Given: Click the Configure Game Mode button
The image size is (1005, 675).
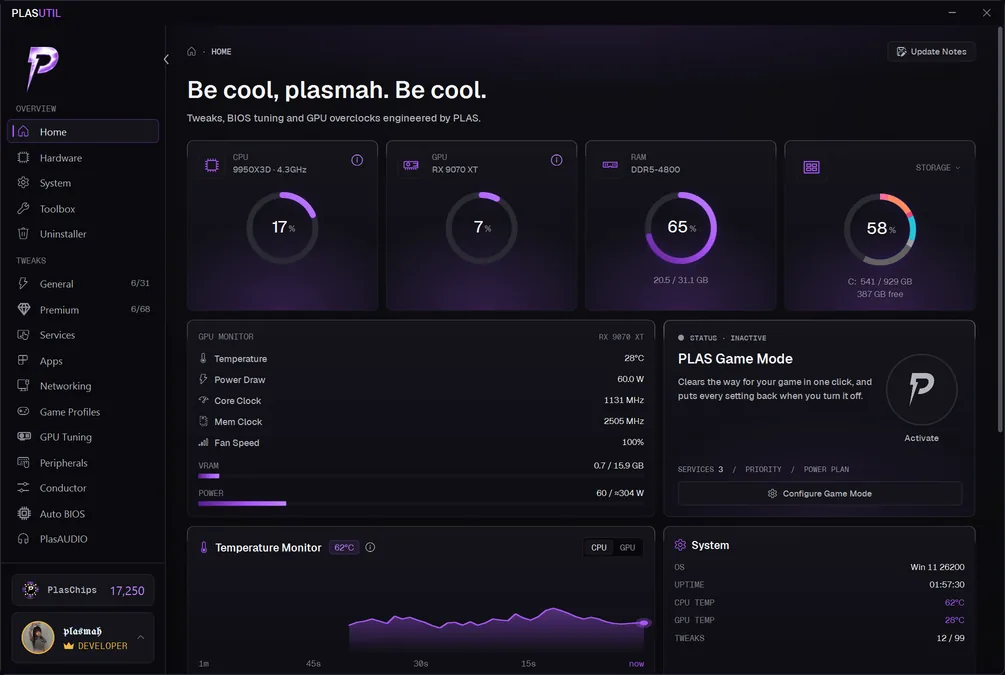Looking at the screenshot, I should 820,494.
